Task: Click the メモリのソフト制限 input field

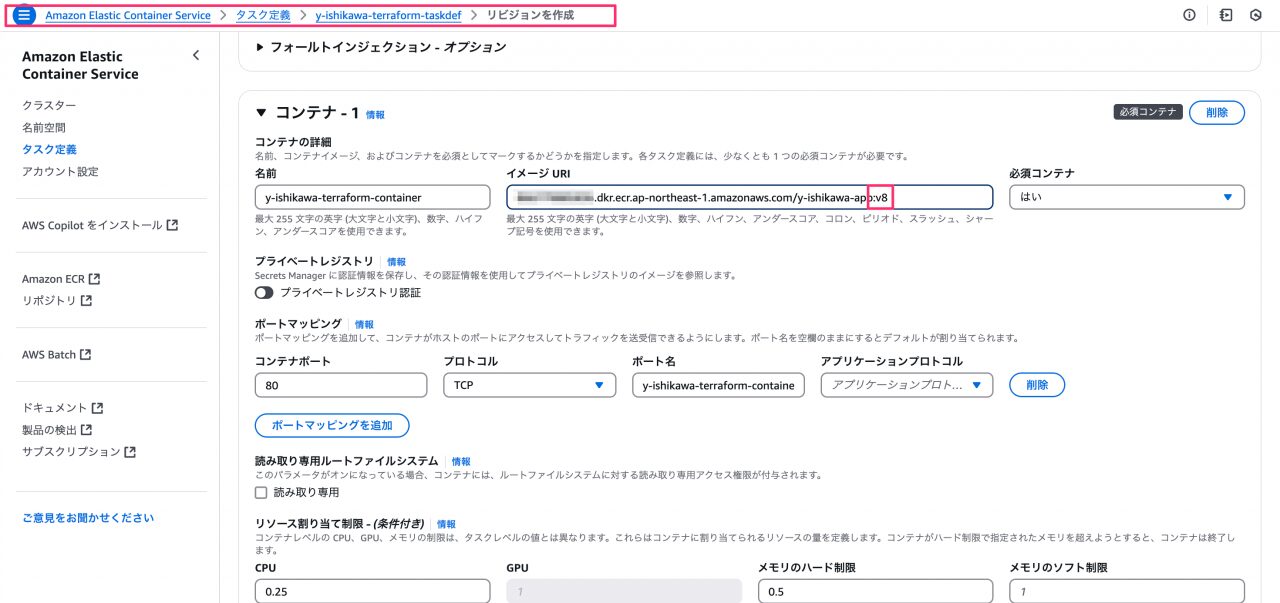Action: point(1127,591)
